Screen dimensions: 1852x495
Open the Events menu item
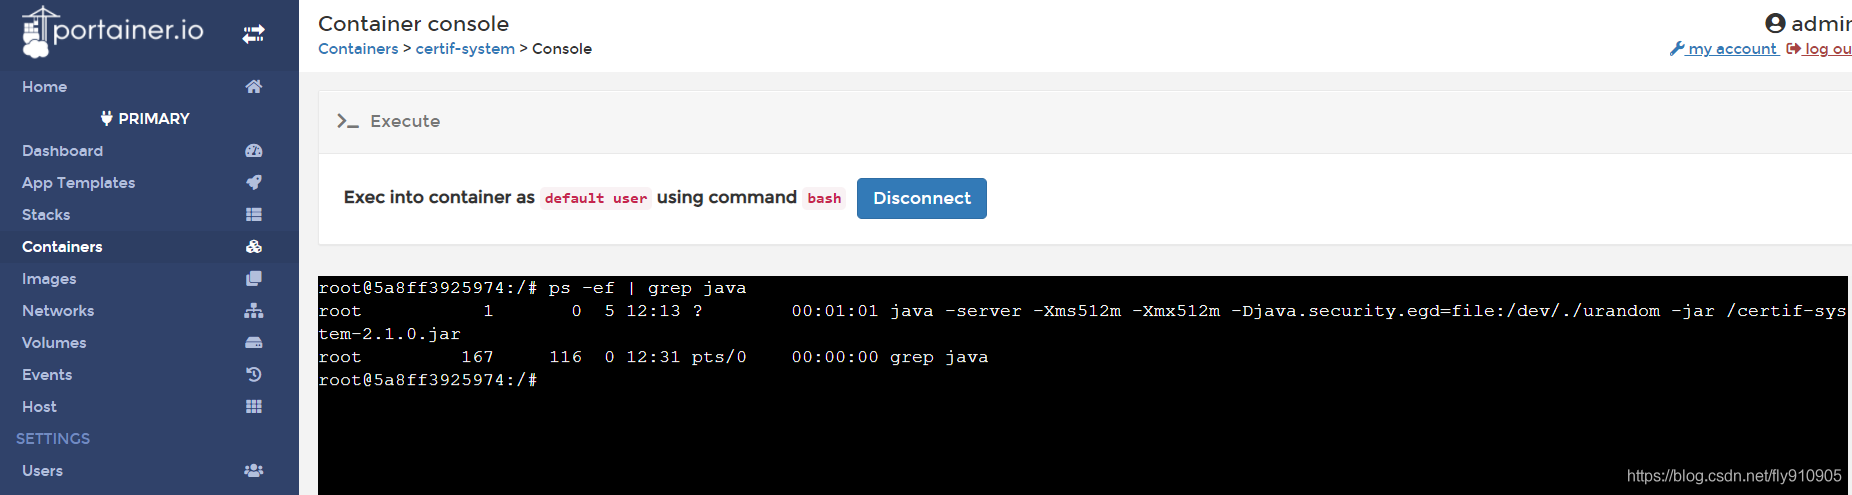pyautogui.click(x=47, y=375)
